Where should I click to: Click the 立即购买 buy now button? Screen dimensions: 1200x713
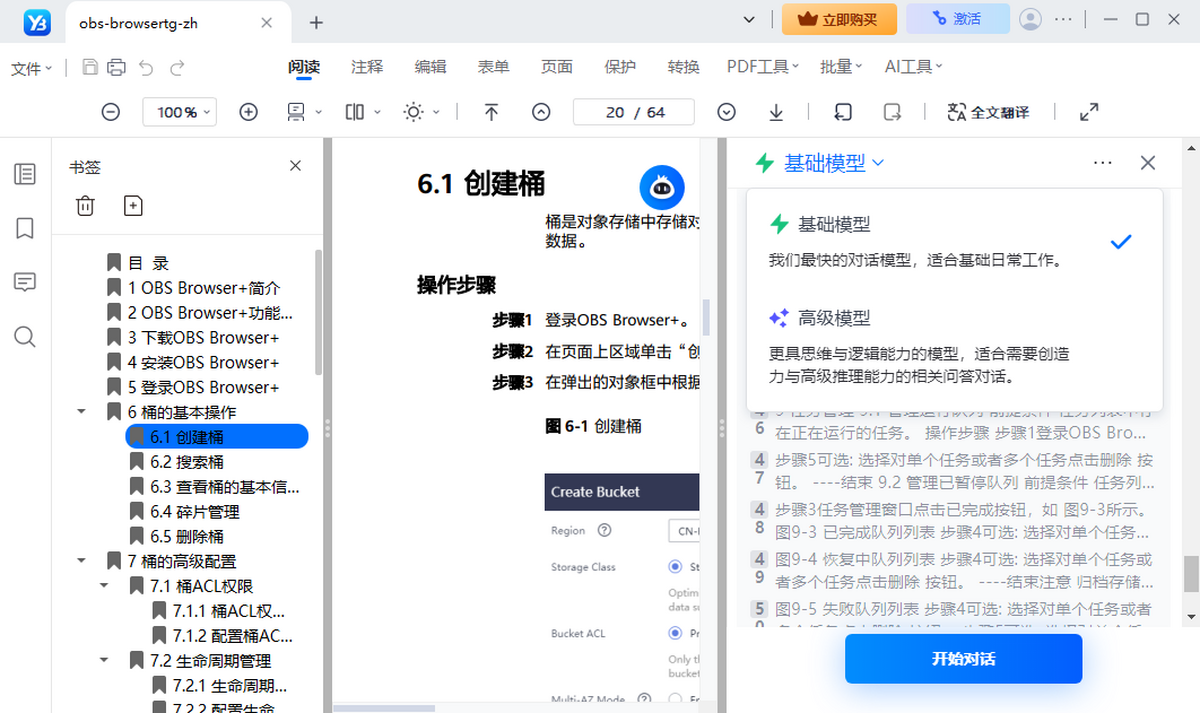[x=838, y=19]
